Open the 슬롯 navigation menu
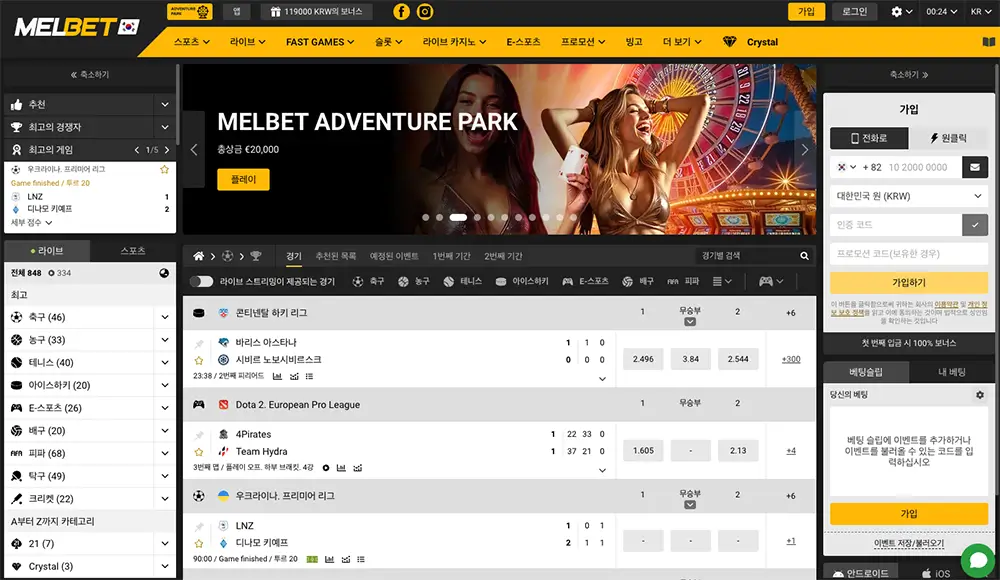 (388, 42)
